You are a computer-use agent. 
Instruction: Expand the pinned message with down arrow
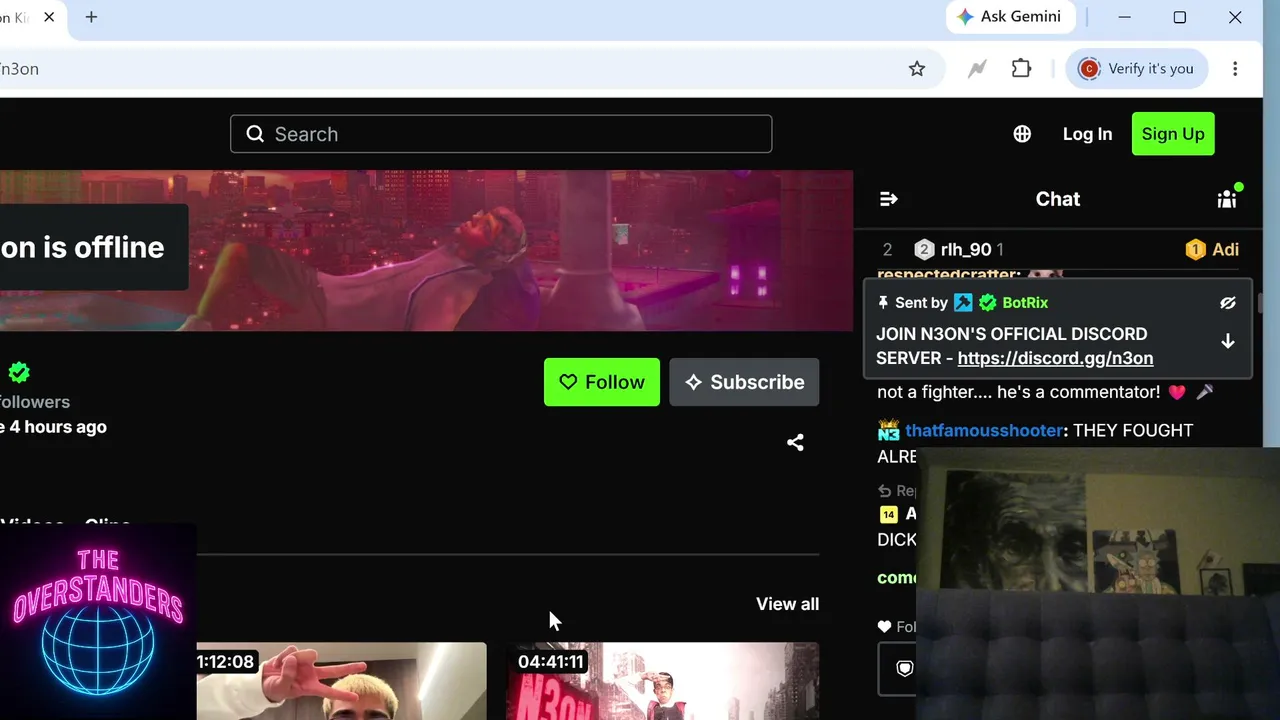(x=1228, y=342)
